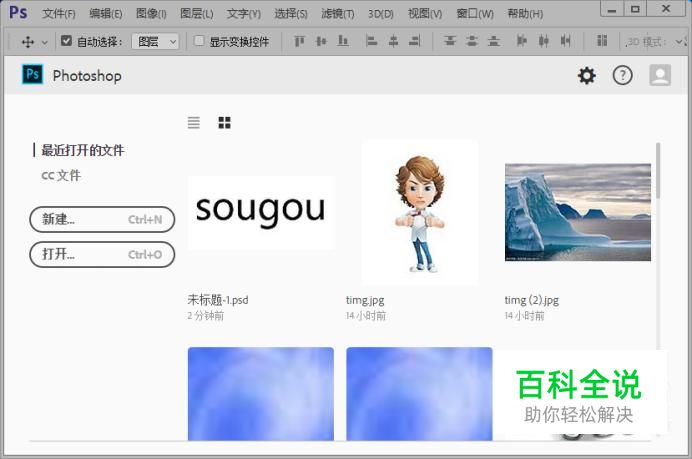Switch to list view icon
Viewport: 692px width, 459px height.
tap(193, 122)
